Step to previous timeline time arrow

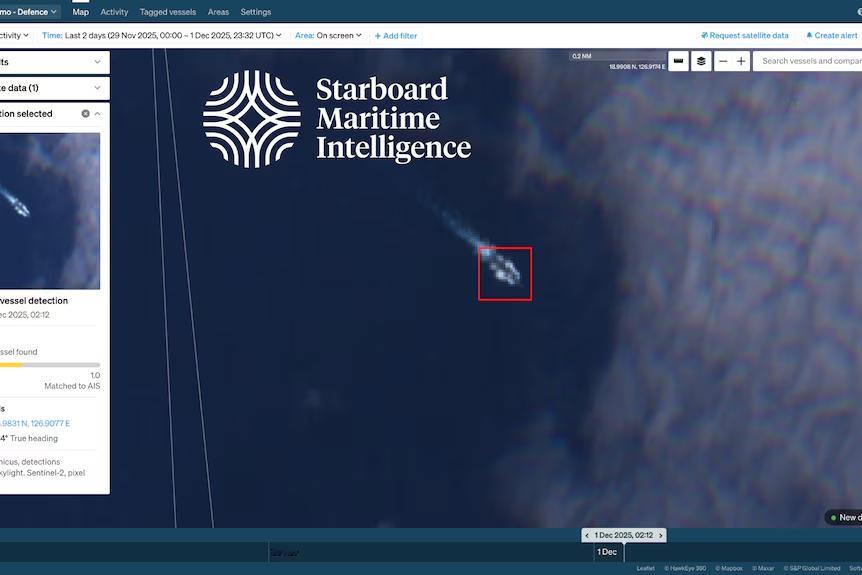pyautogui.click(x=587, y=535)
